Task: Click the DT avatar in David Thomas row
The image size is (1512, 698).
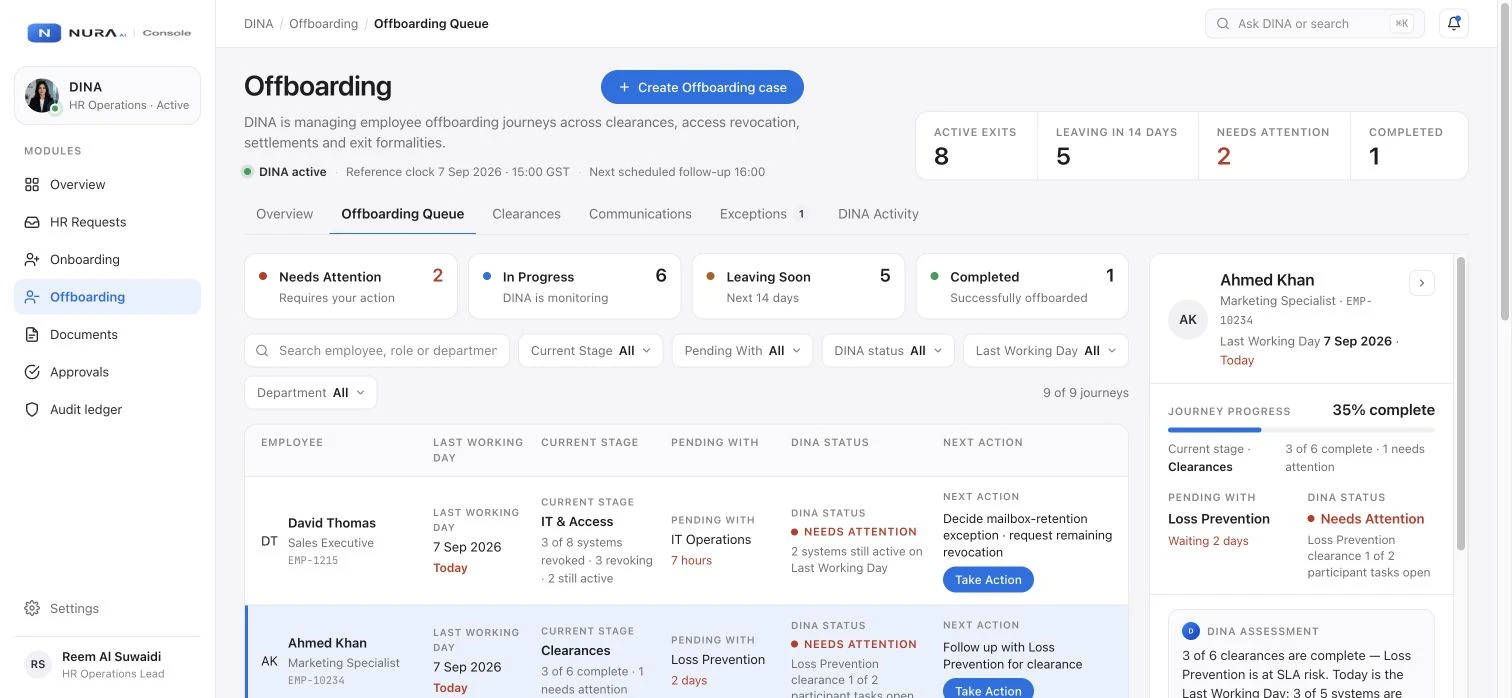Action: [269, 541]
